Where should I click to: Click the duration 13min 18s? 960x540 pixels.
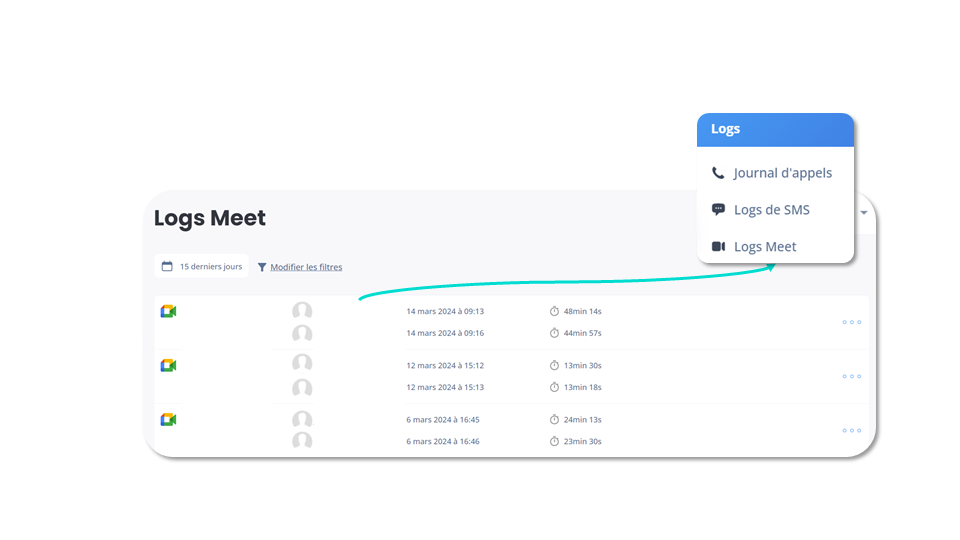coord(582,387)
